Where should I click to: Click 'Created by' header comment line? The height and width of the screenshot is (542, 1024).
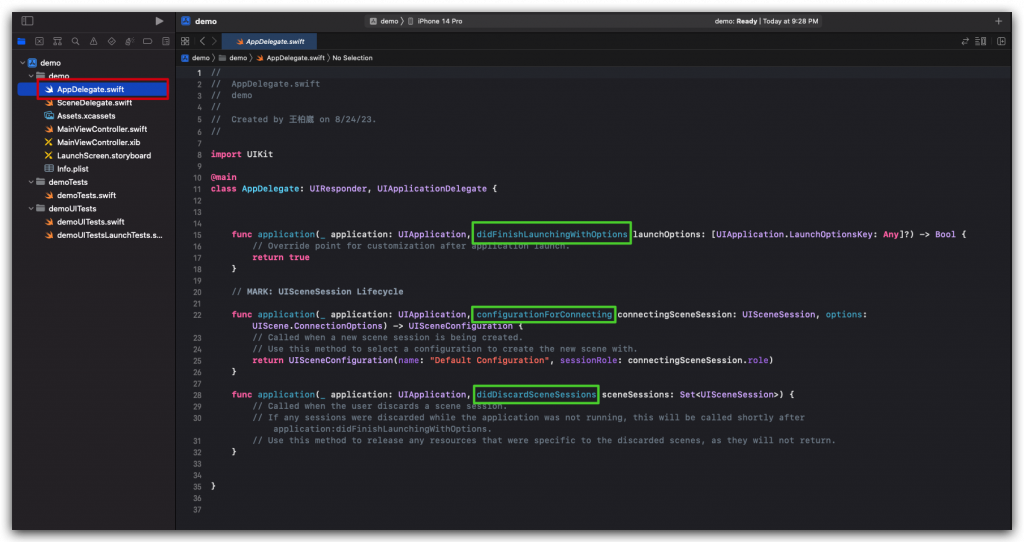293,120
